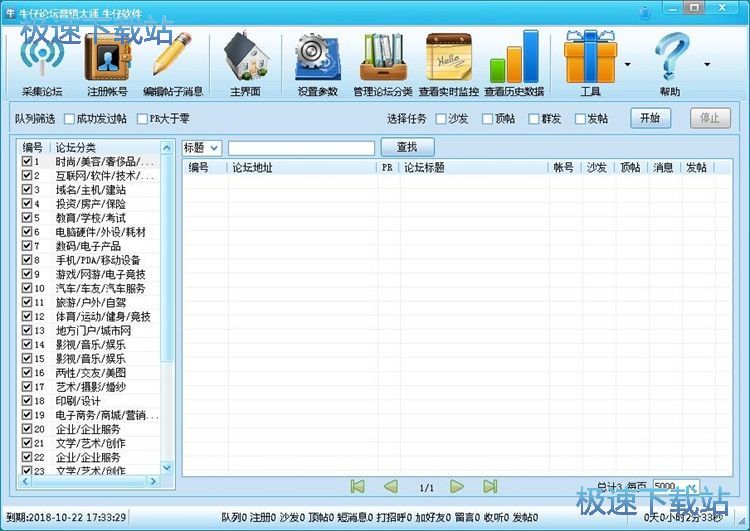Viewport: 750px width, 531px height.
Task: Expand the 工具 toolbar dropdown arrow
Action: pyautogui.click(x=627, y=65)
